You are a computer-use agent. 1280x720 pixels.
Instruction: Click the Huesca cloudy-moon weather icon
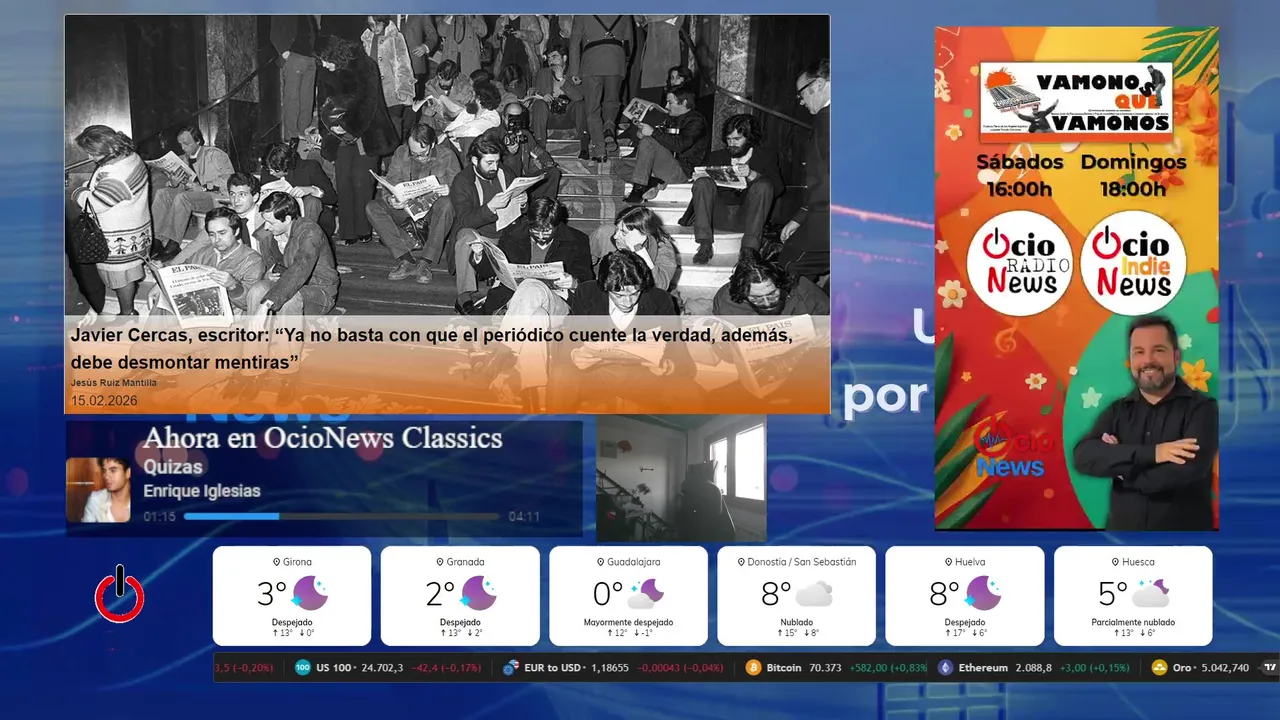click(x=1151, y=593)
